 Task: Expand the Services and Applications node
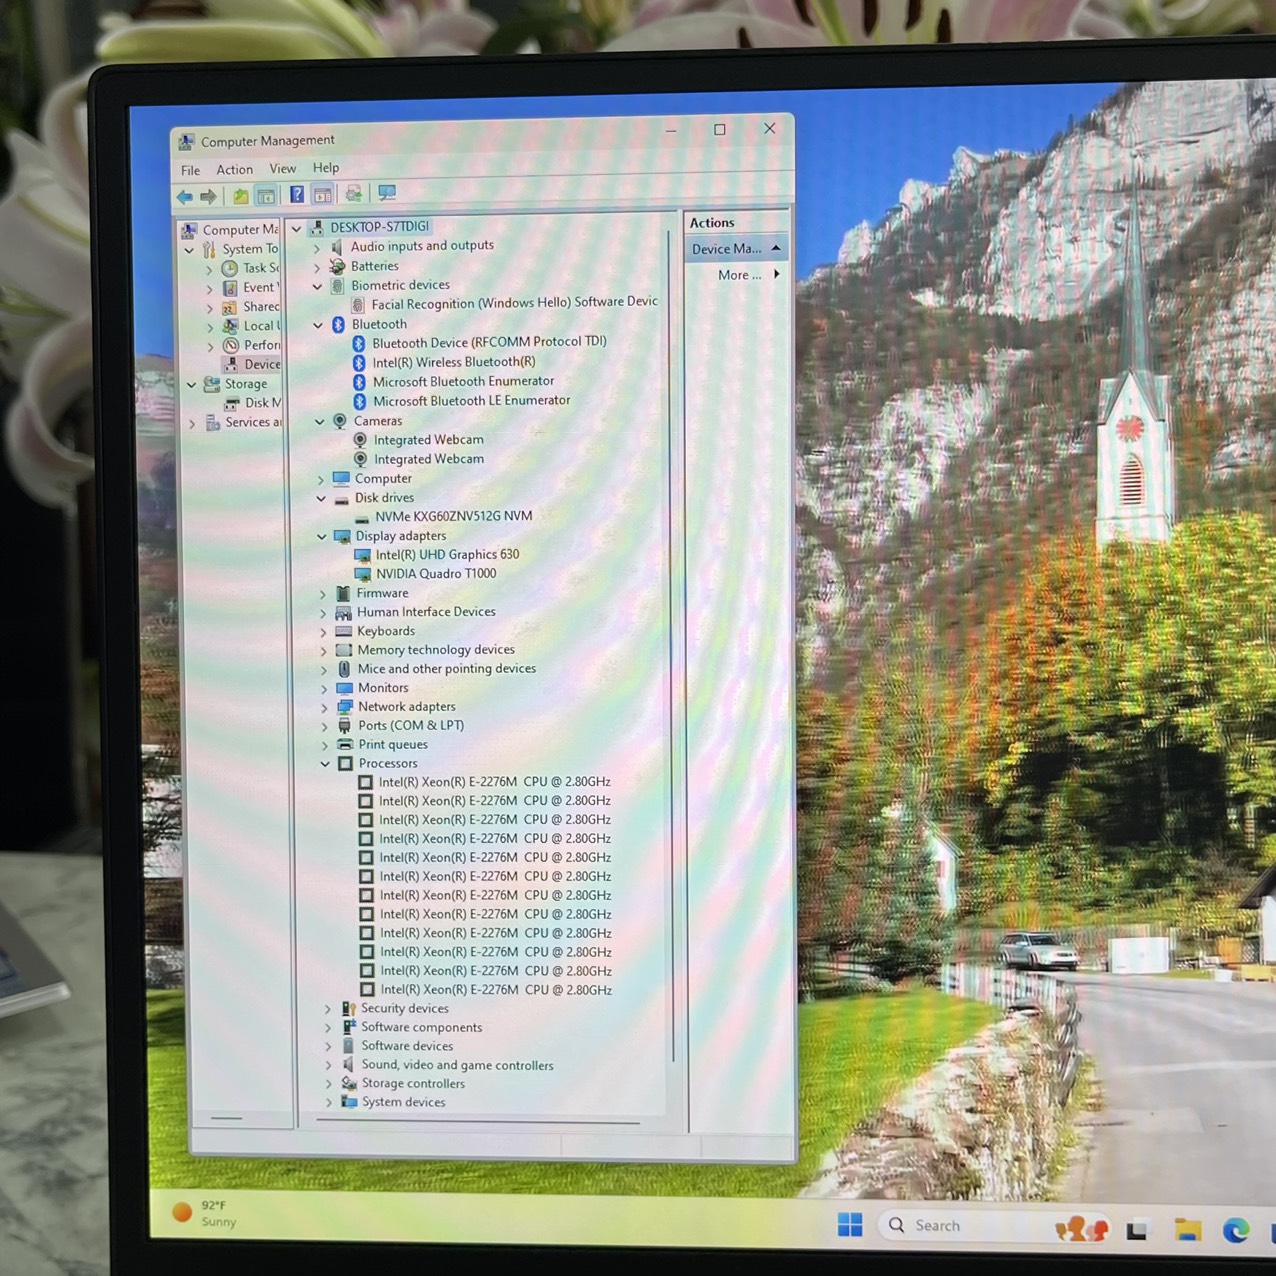[x=192, y=424]
